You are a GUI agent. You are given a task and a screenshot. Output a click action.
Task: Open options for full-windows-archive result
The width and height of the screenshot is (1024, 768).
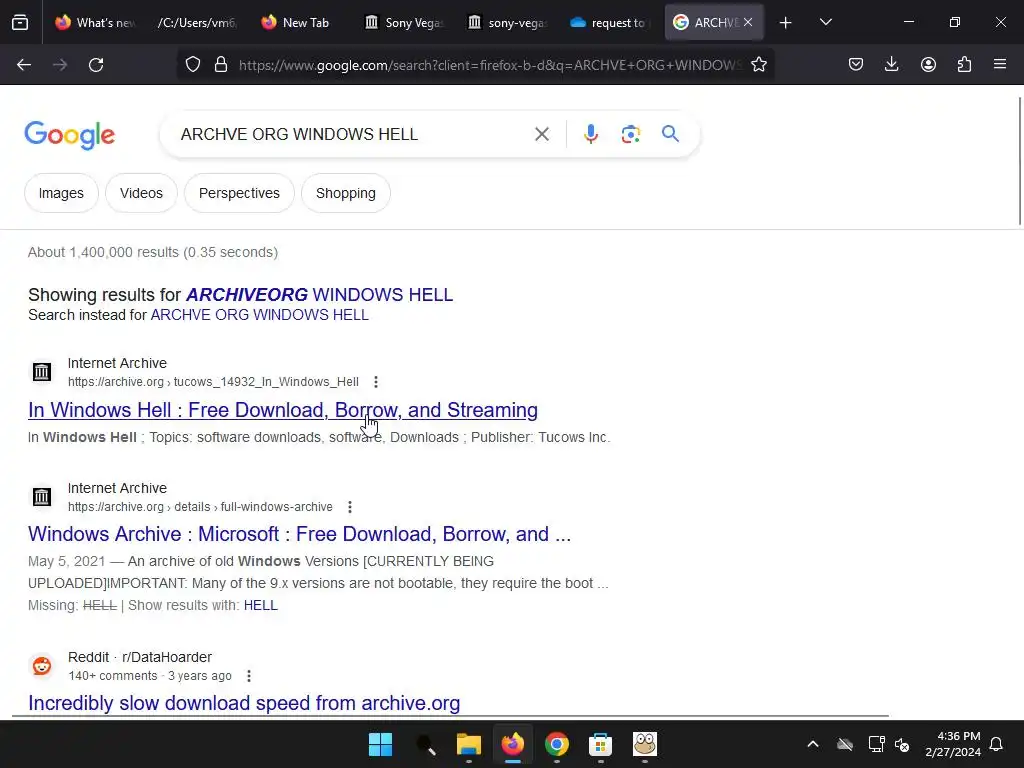tap(350, 507)
